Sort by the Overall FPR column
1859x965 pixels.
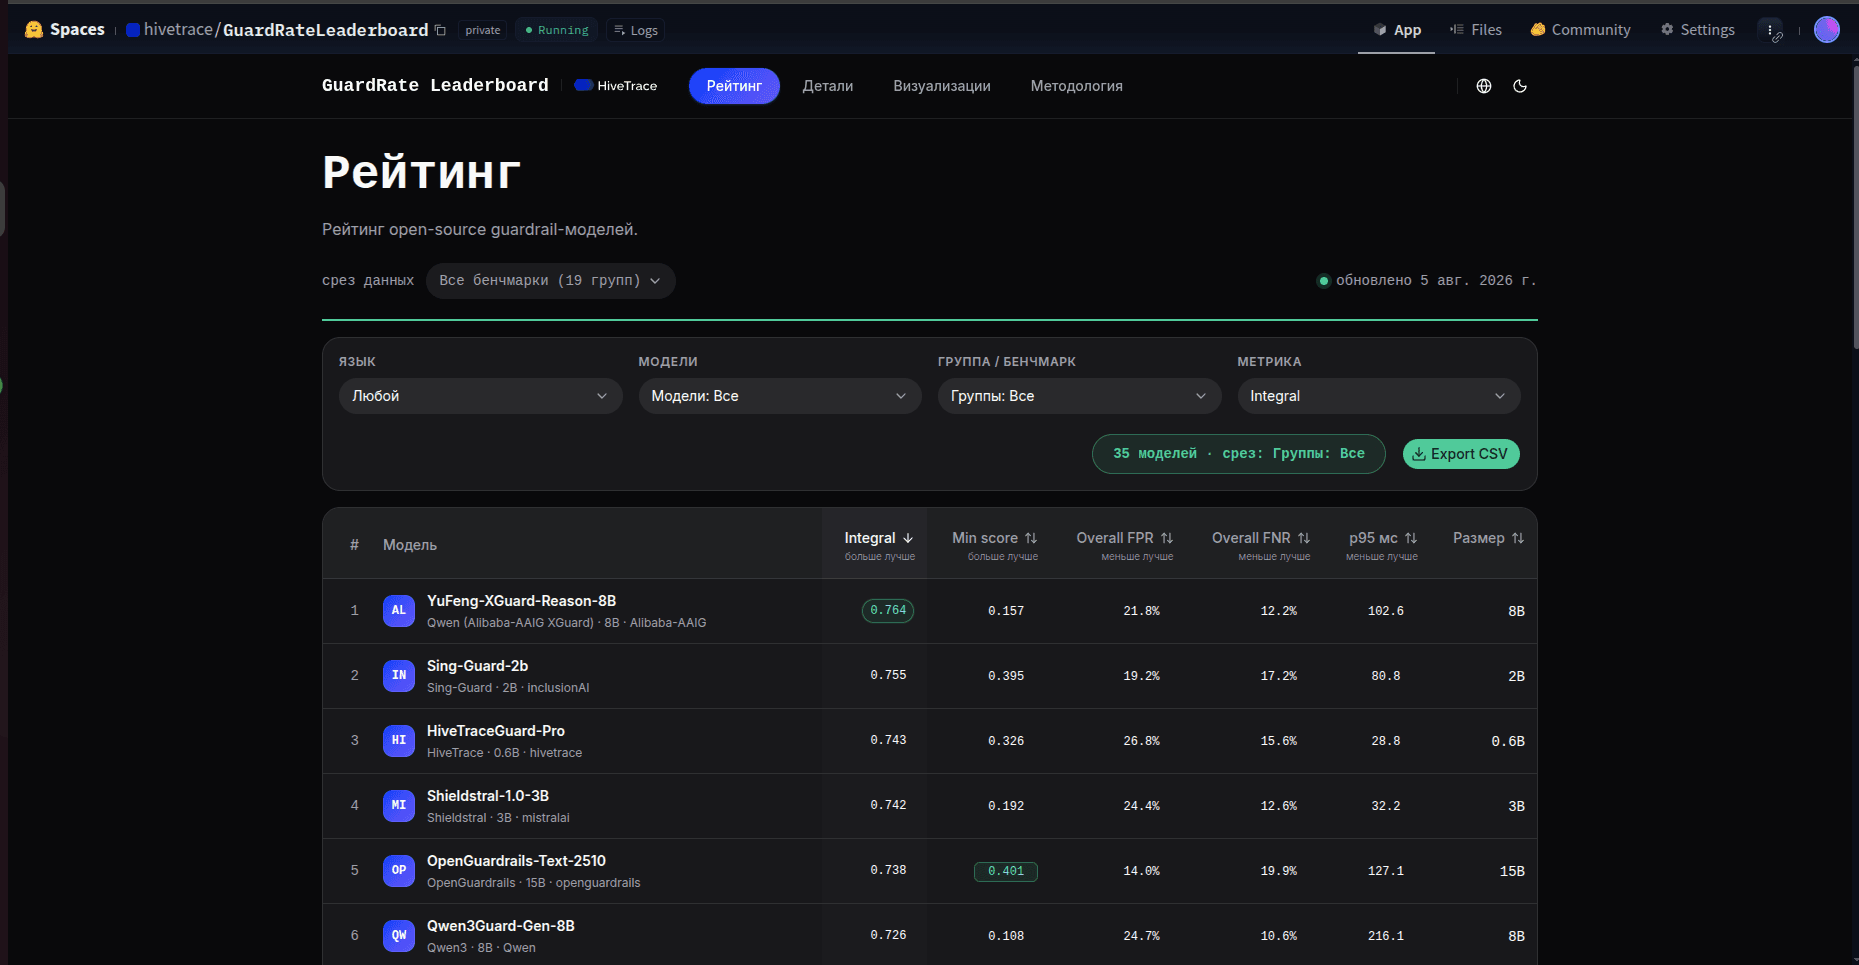point(1125,538)
